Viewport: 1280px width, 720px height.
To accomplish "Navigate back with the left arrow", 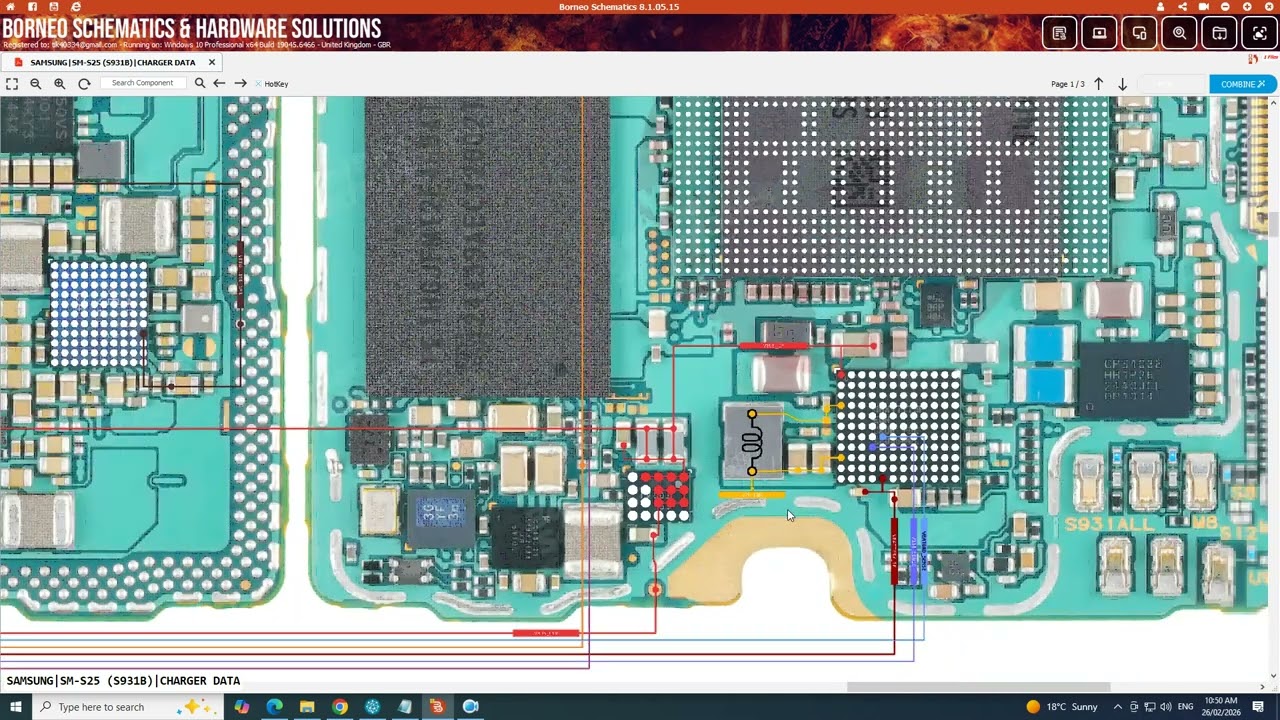I will coord(220,83).
